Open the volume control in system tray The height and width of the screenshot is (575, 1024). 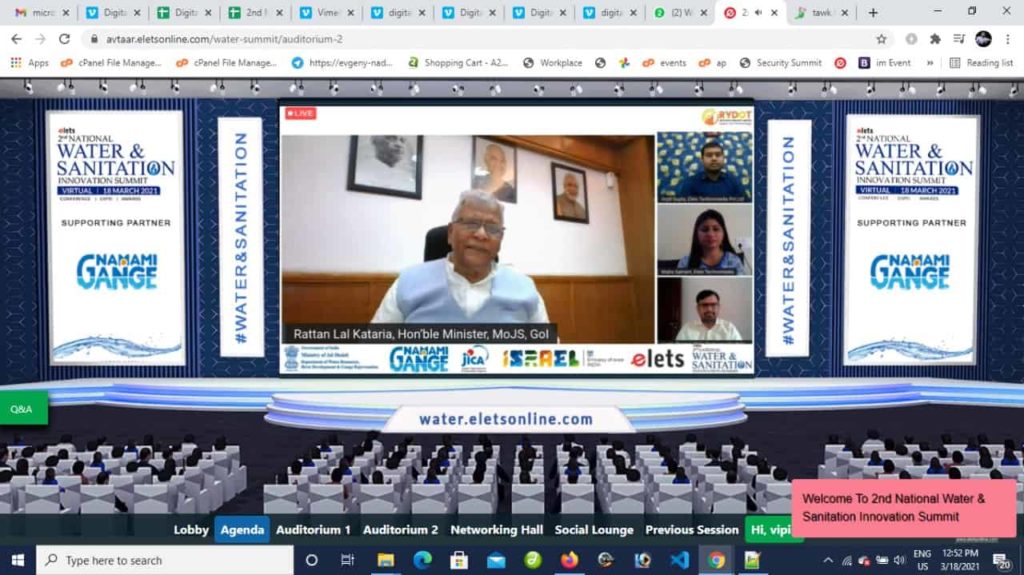(x=899, y=561)
